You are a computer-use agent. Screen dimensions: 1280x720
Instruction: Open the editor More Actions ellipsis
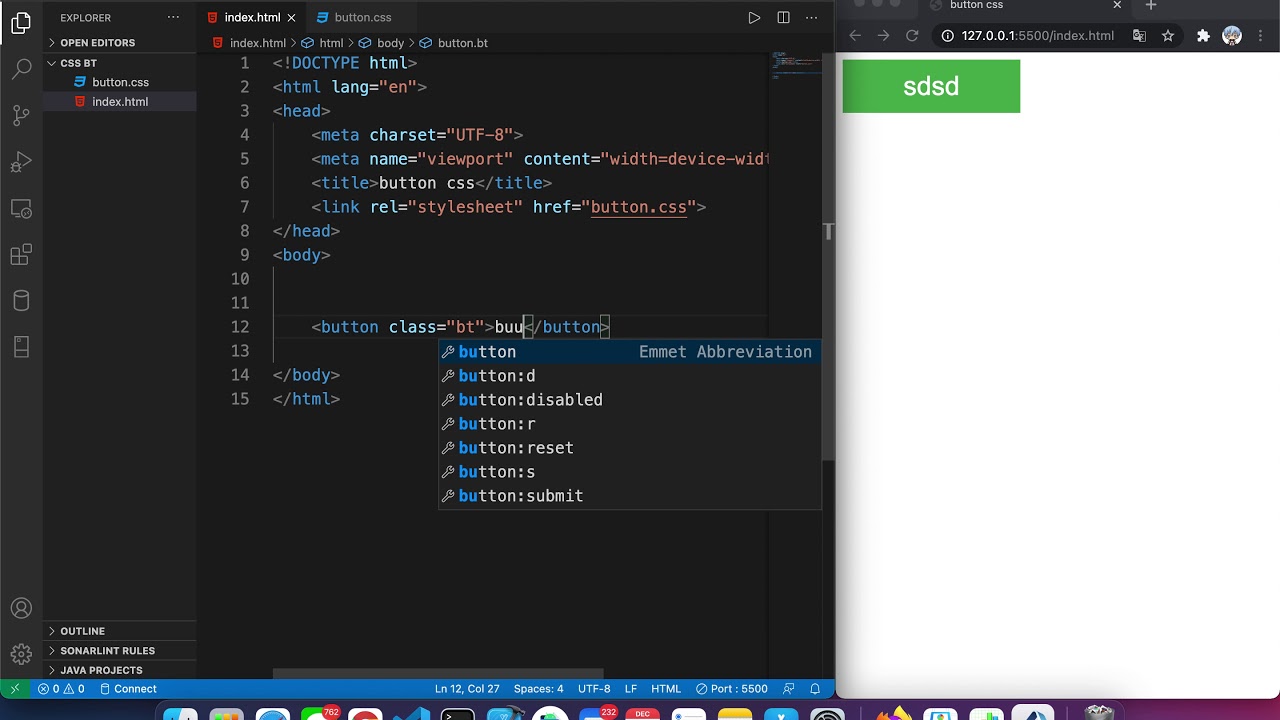click(812, 17)
